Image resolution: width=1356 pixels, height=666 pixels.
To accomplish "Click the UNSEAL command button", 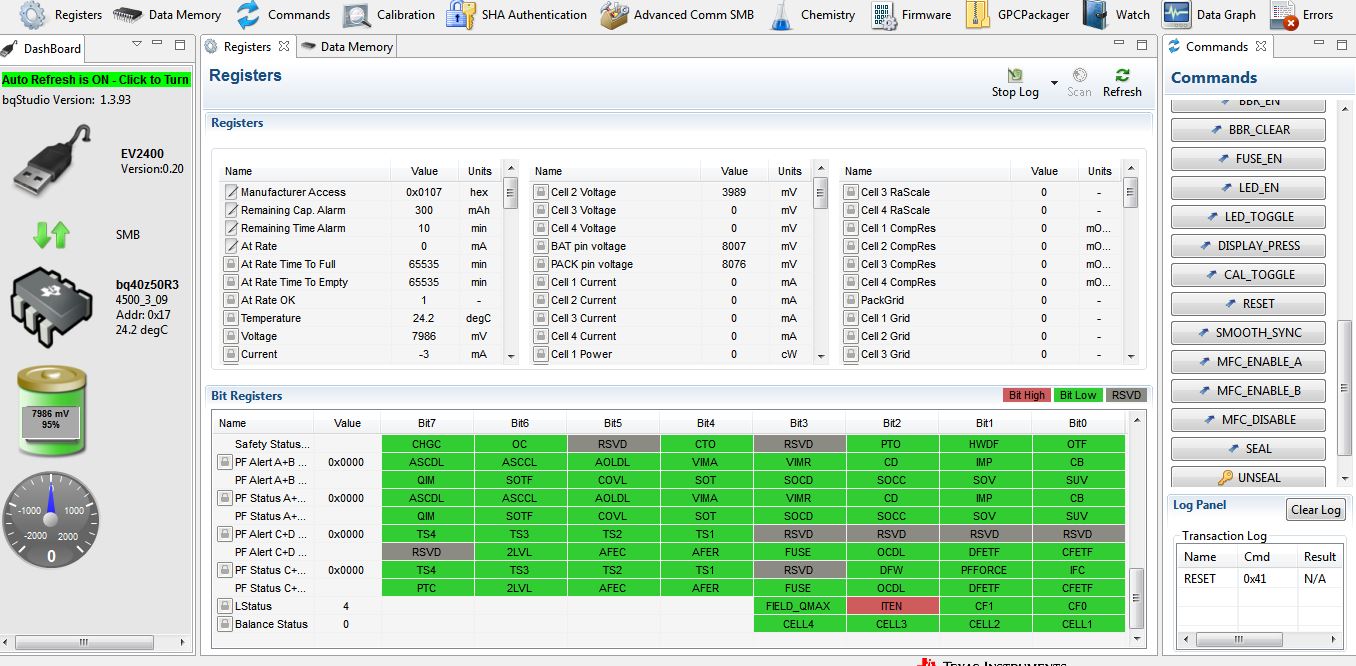I will tap(1249, 478).
